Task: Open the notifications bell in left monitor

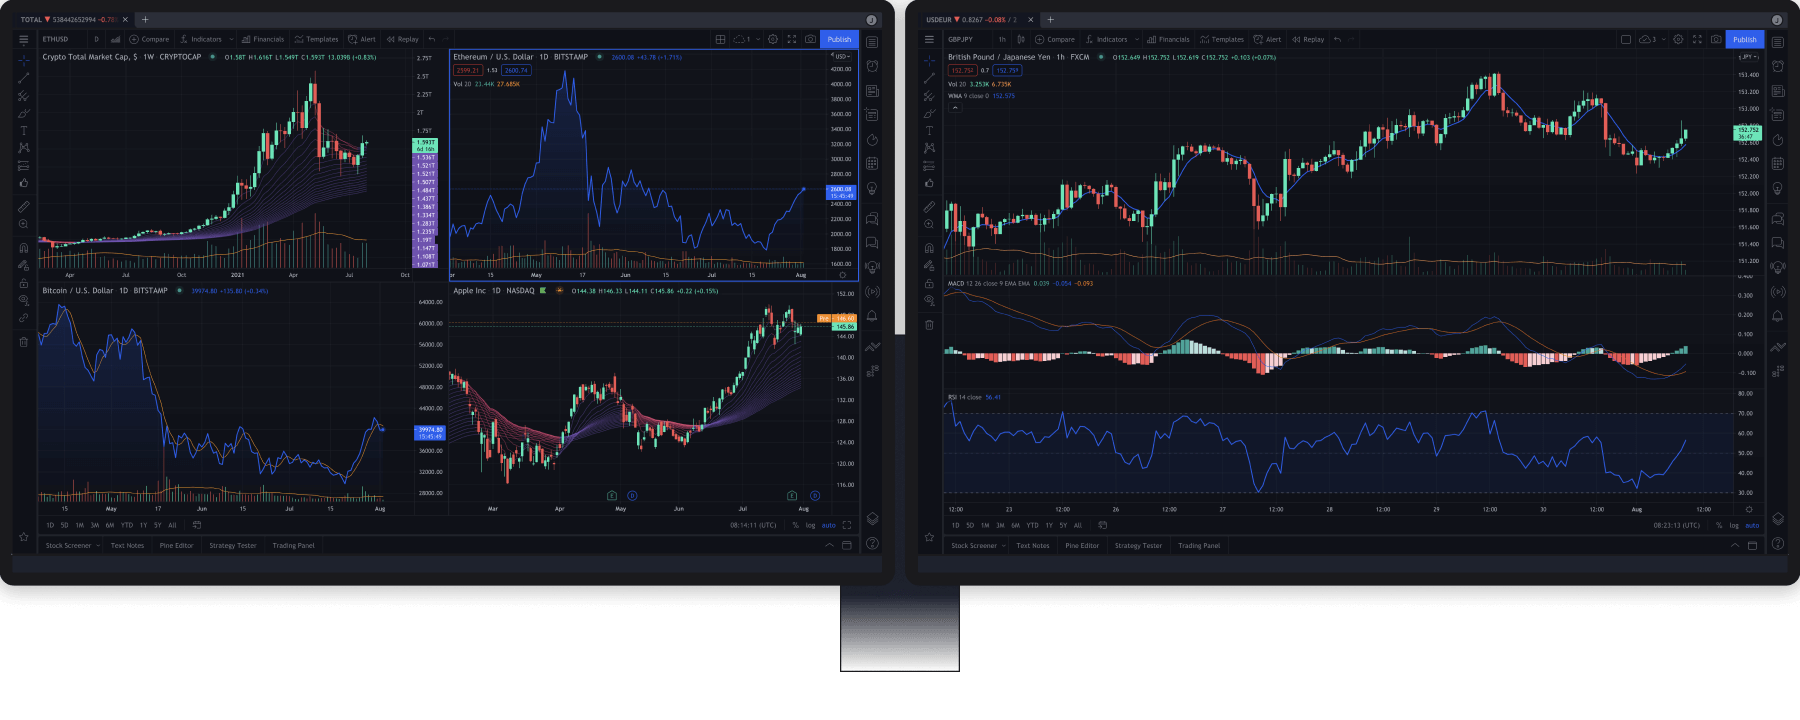Action: [872, 315]
